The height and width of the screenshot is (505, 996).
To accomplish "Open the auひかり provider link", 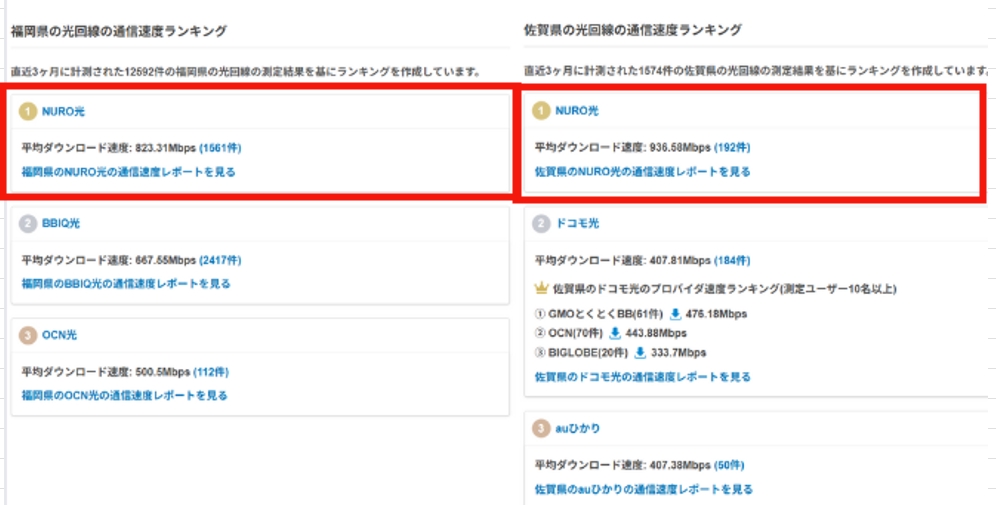I will pyautogui.click(x=577, y=429).
